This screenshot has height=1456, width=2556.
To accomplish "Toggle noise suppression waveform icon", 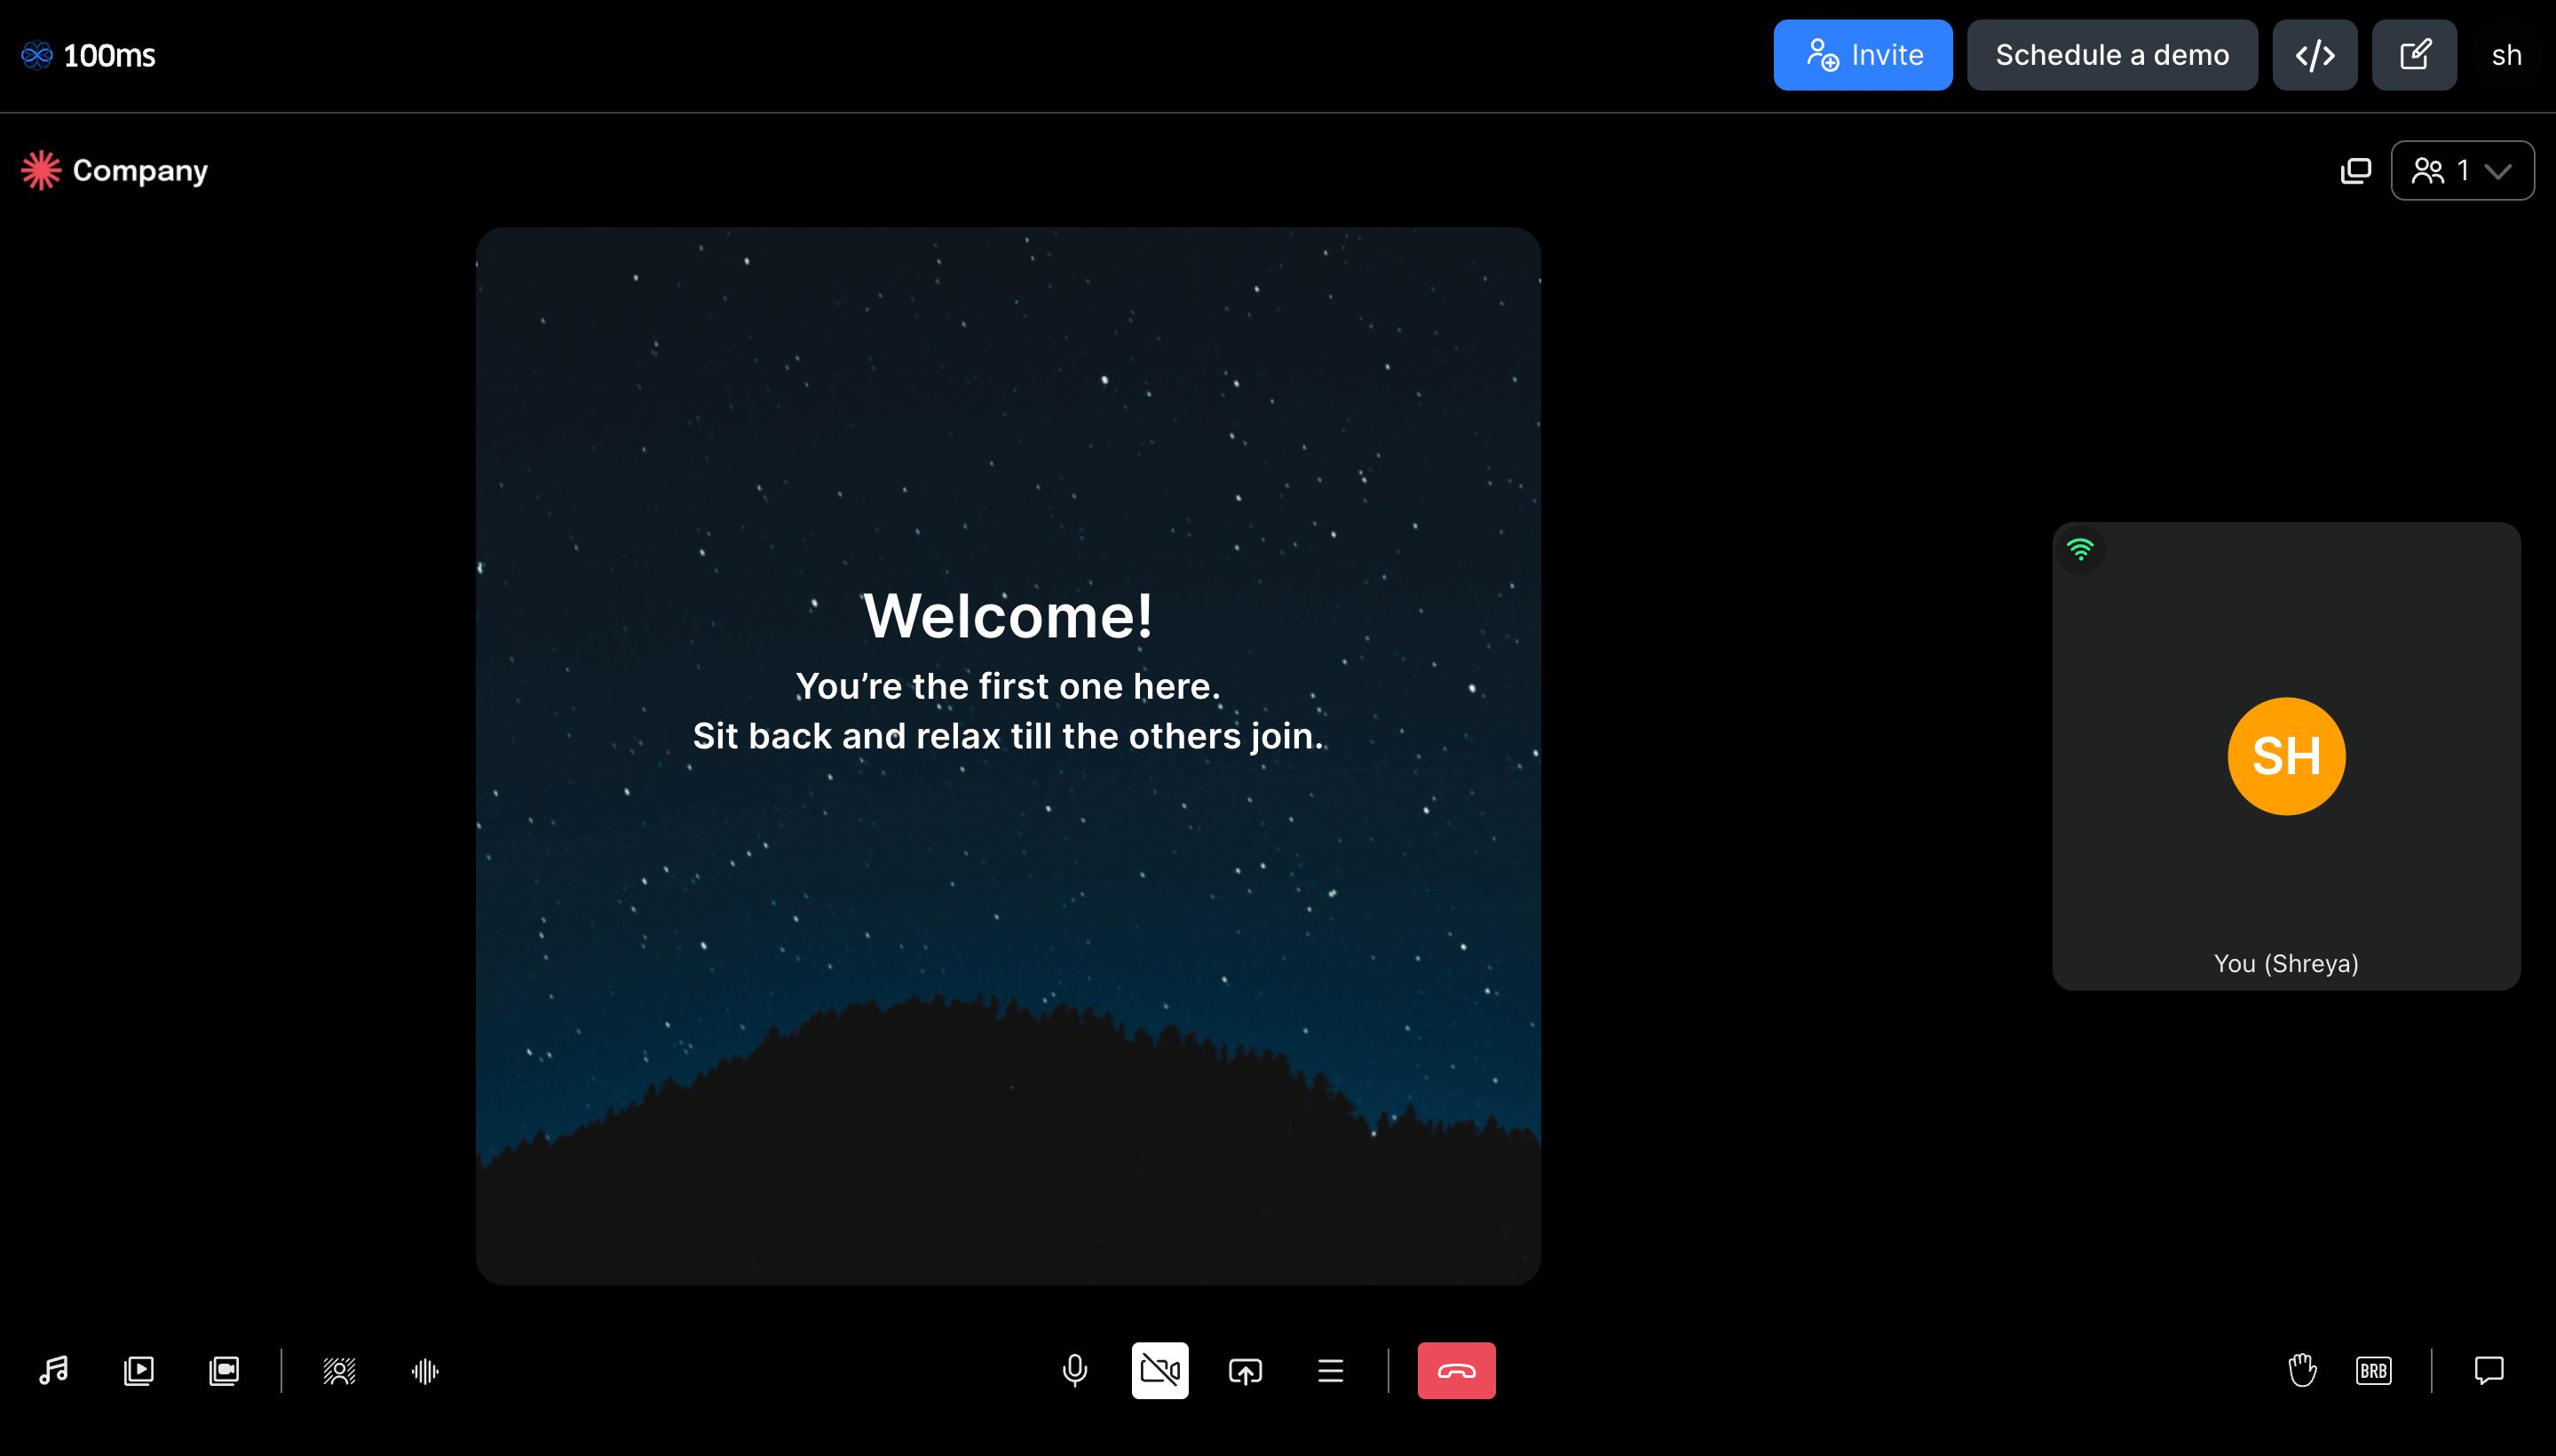I will tap(425, 1370).
